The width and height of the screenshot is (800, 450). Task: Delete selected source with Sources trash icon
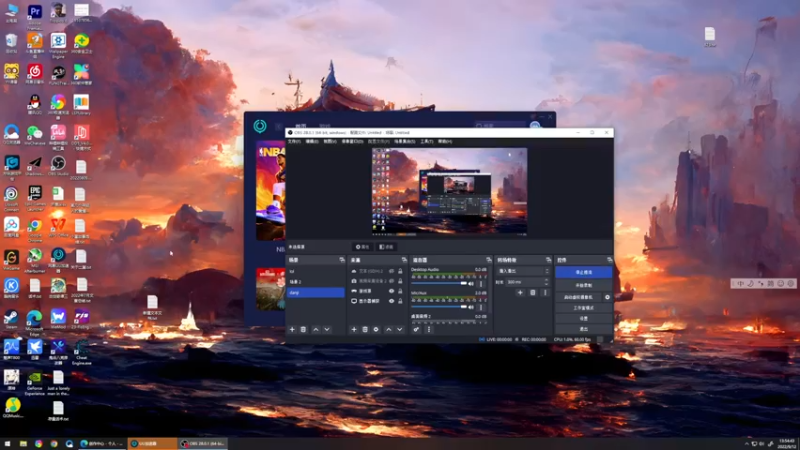point(365,330)
